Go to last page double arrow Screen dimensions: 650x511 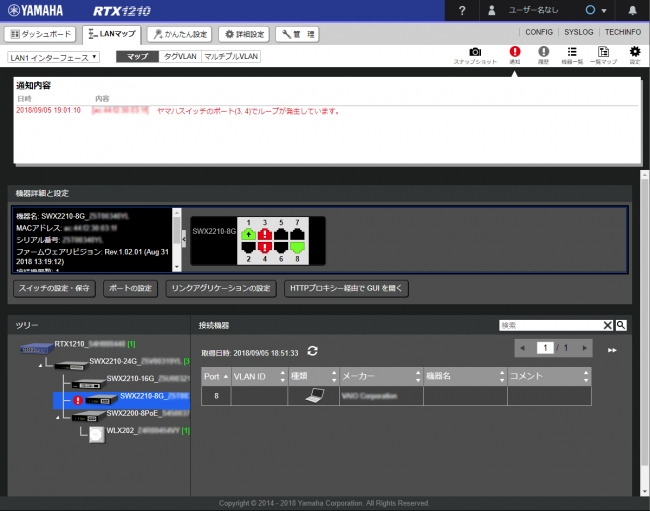click(x=612, y=350)
